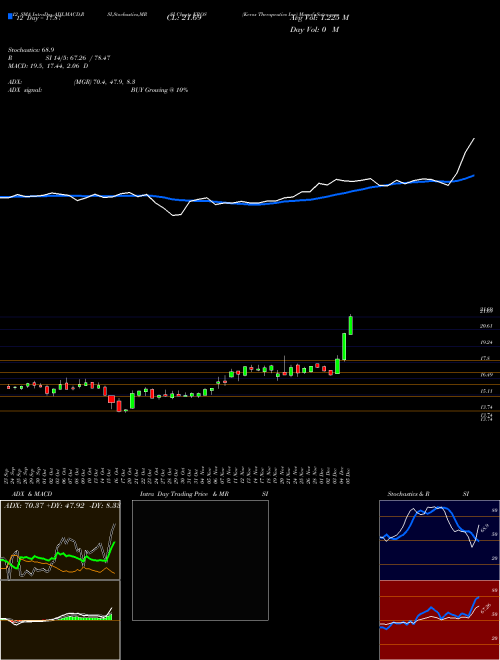Click the 19.24 price axis label

486,343
